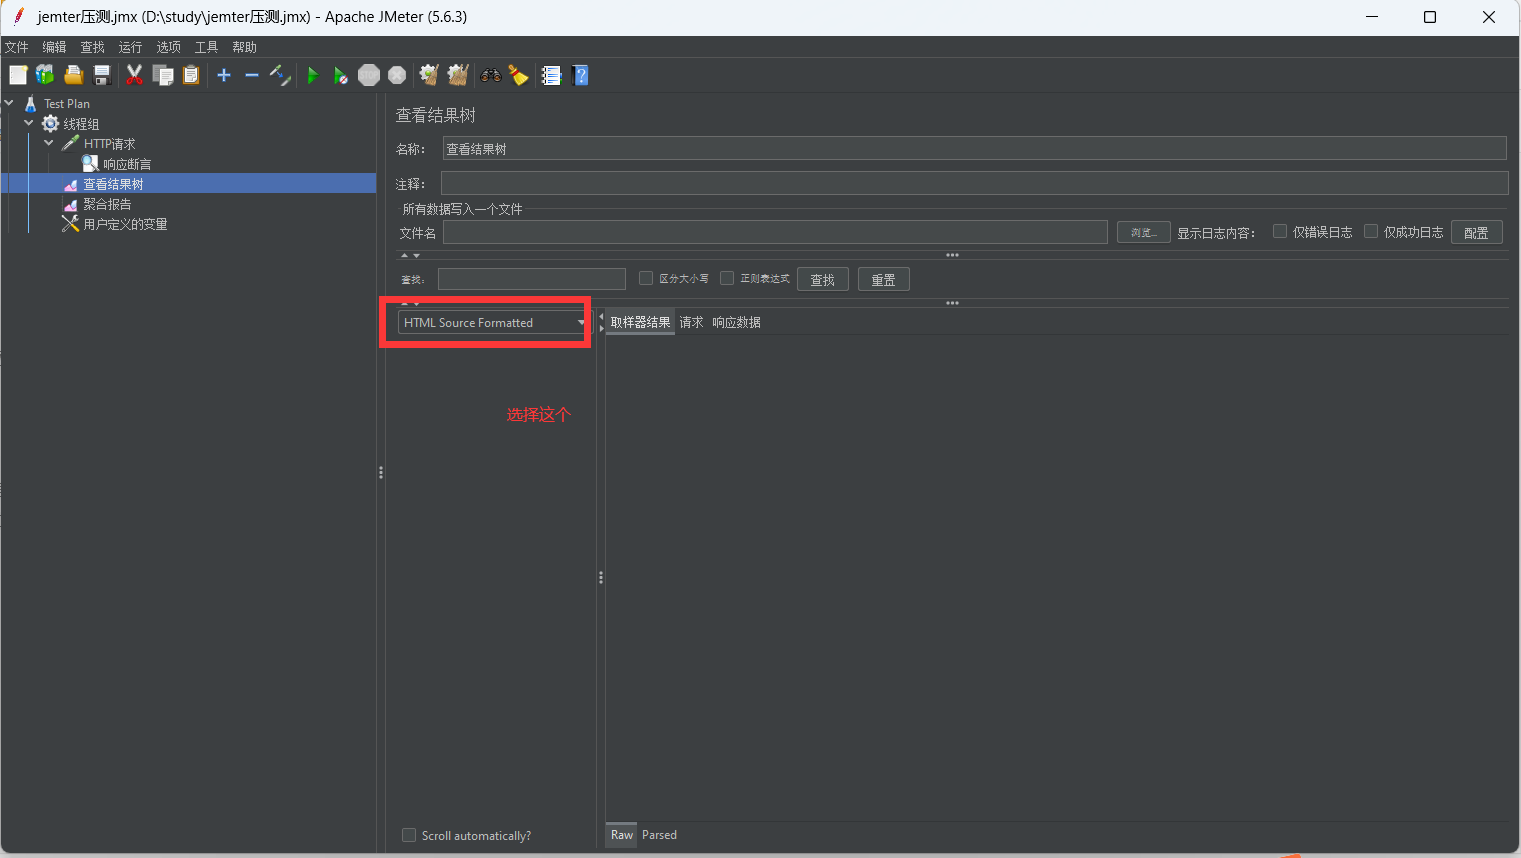Switch to the 请求 tab
This screenshot has width=1521, height=858.
coord(691,322)
